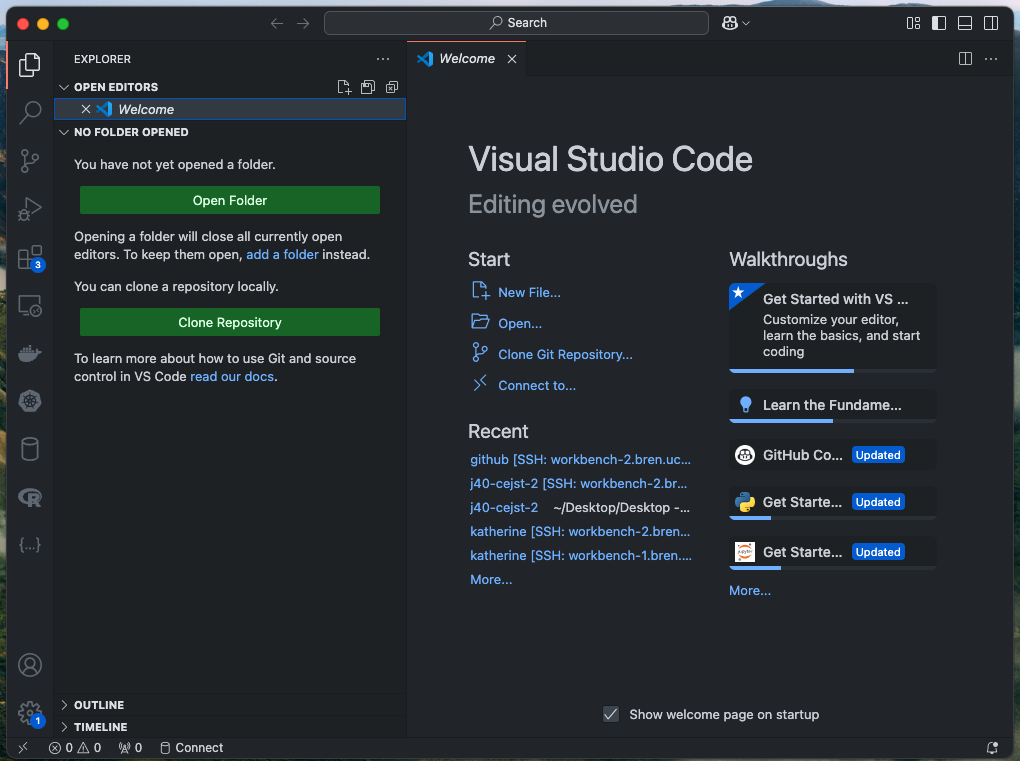This screenshot has width=1020, height=761.
Task: Go forward with the right arrow
Action: click(x=303, y=23)
